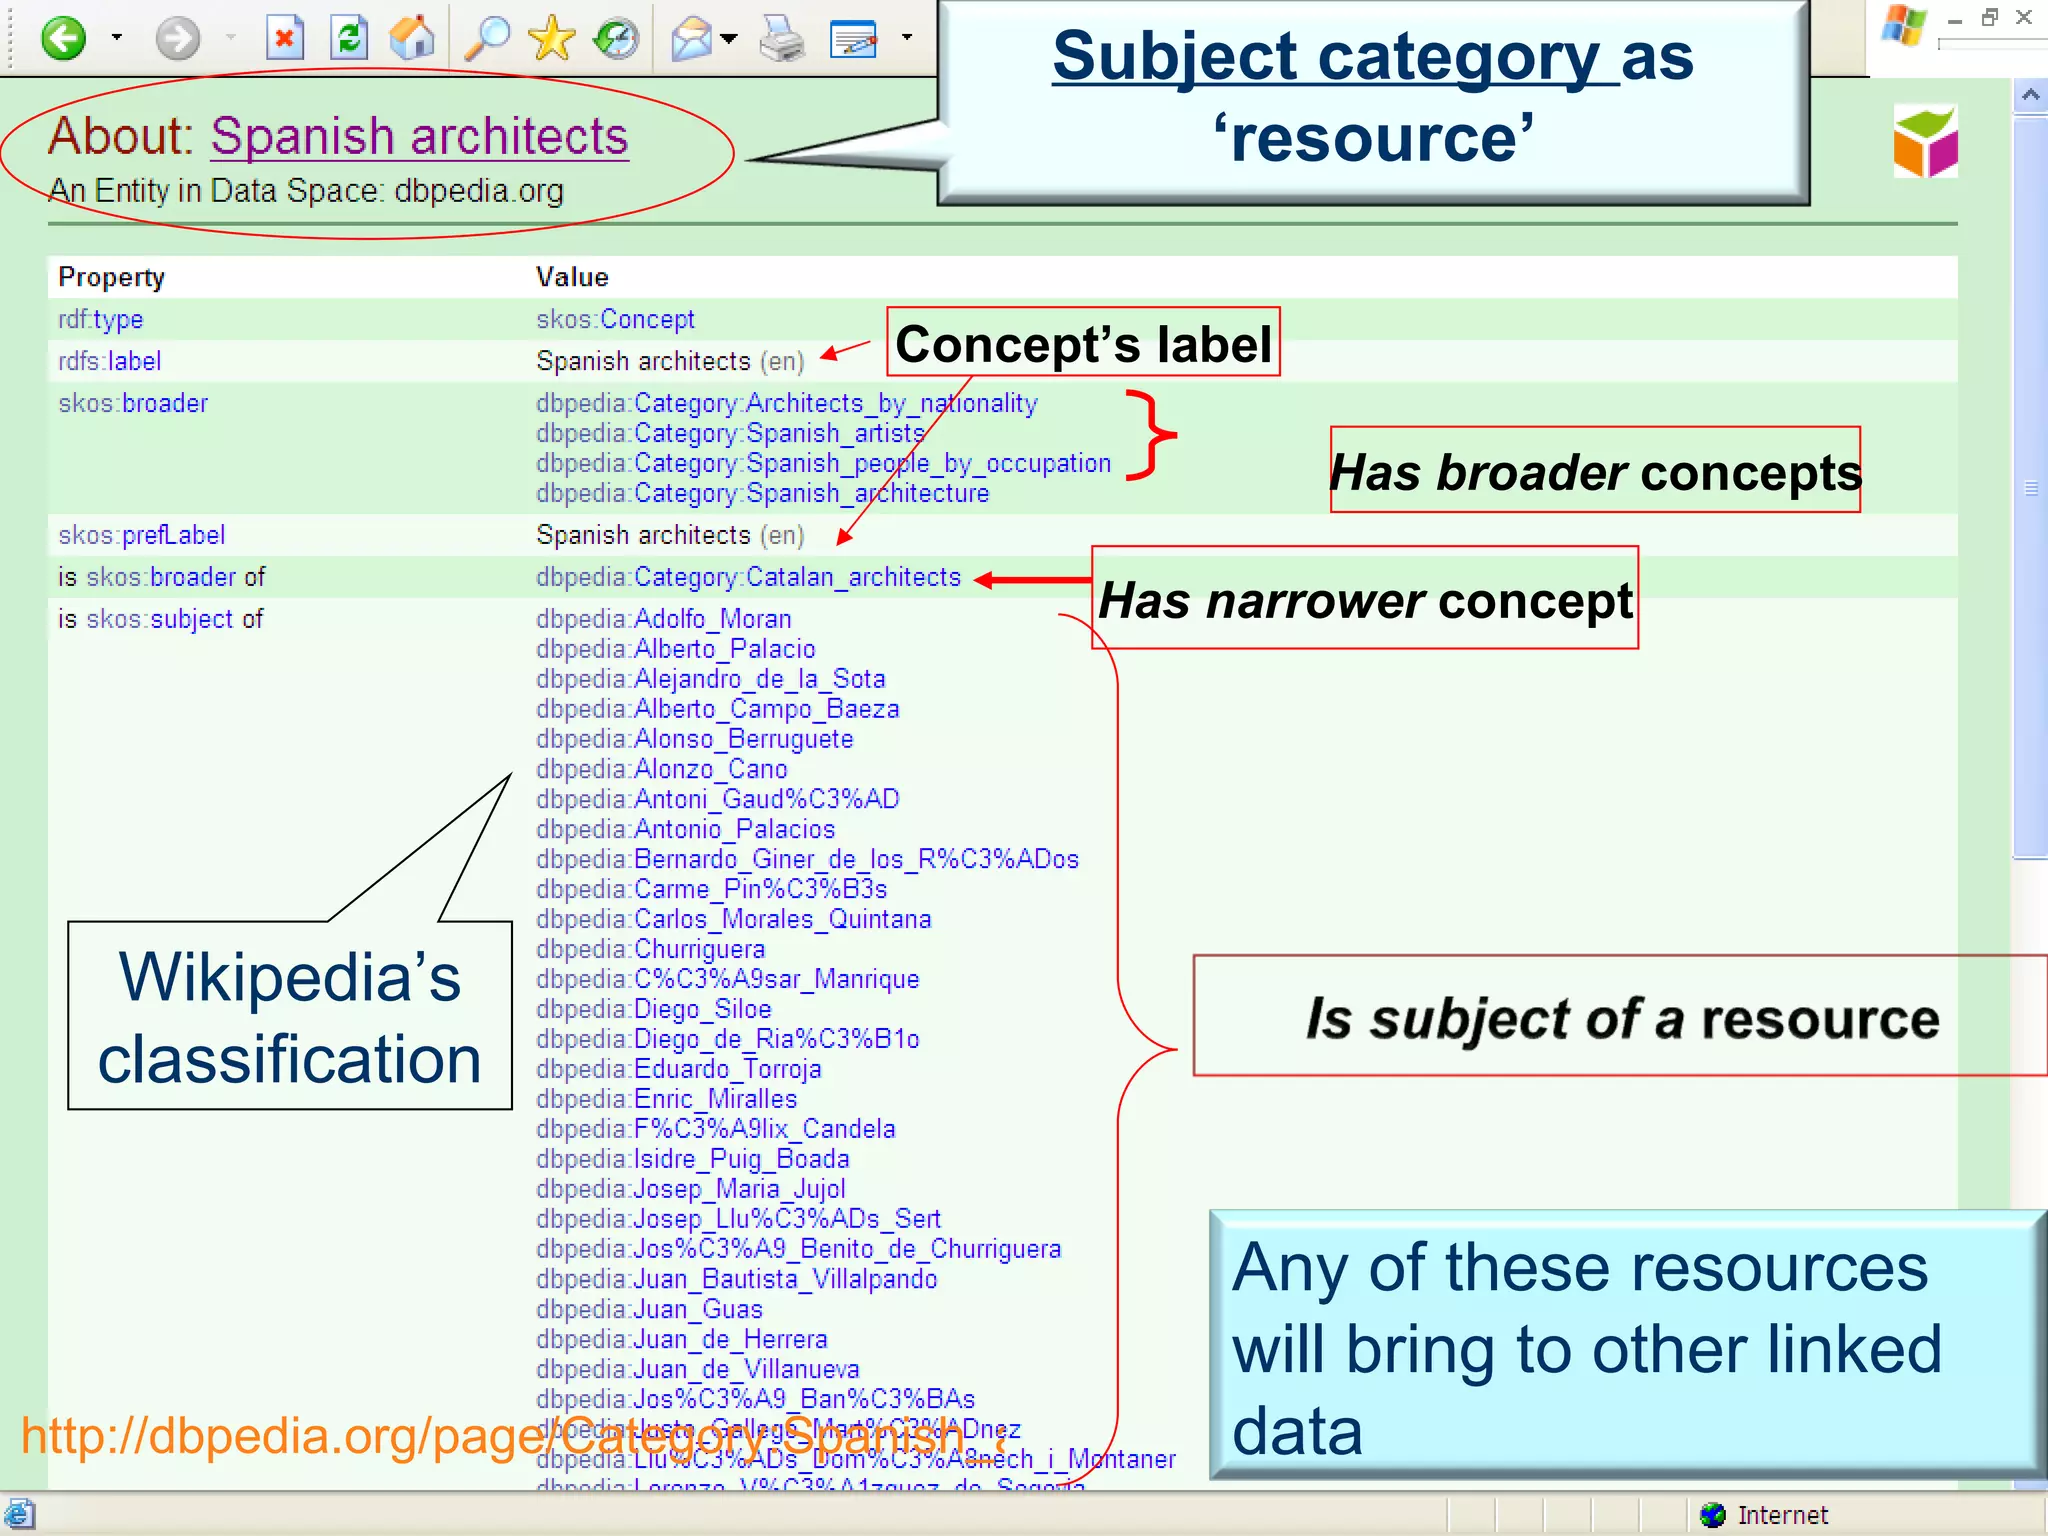Image resolution: width=2048 pixels, height=1536 pixels.
Task: Click the vertical scrollbar thumb
Action: coord(2031,487)
